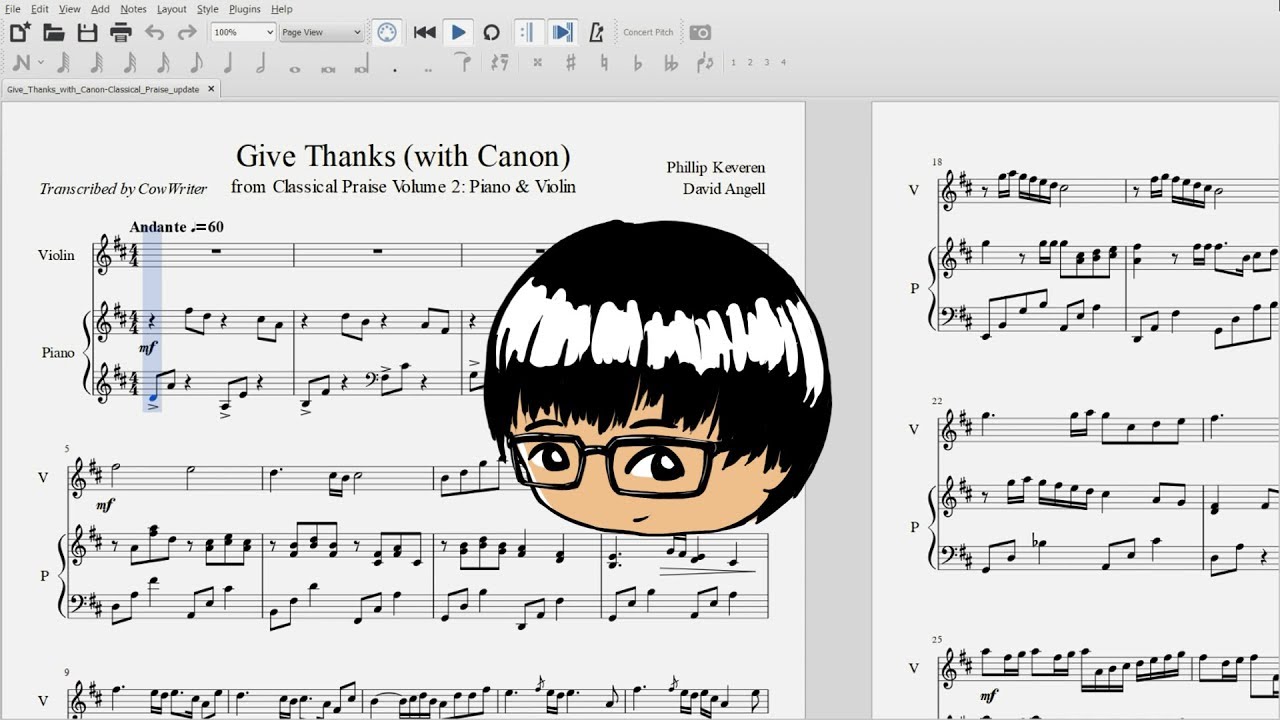This screenshot has width=1280, height=720.
Task: Open the Notes menu
Action: click(134, 9)
